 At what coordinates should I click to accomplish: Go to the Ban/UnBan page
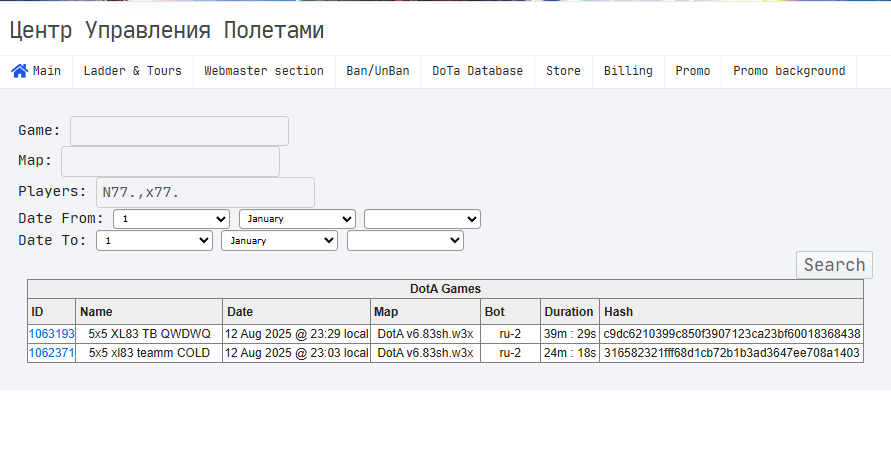pos(378,71)
